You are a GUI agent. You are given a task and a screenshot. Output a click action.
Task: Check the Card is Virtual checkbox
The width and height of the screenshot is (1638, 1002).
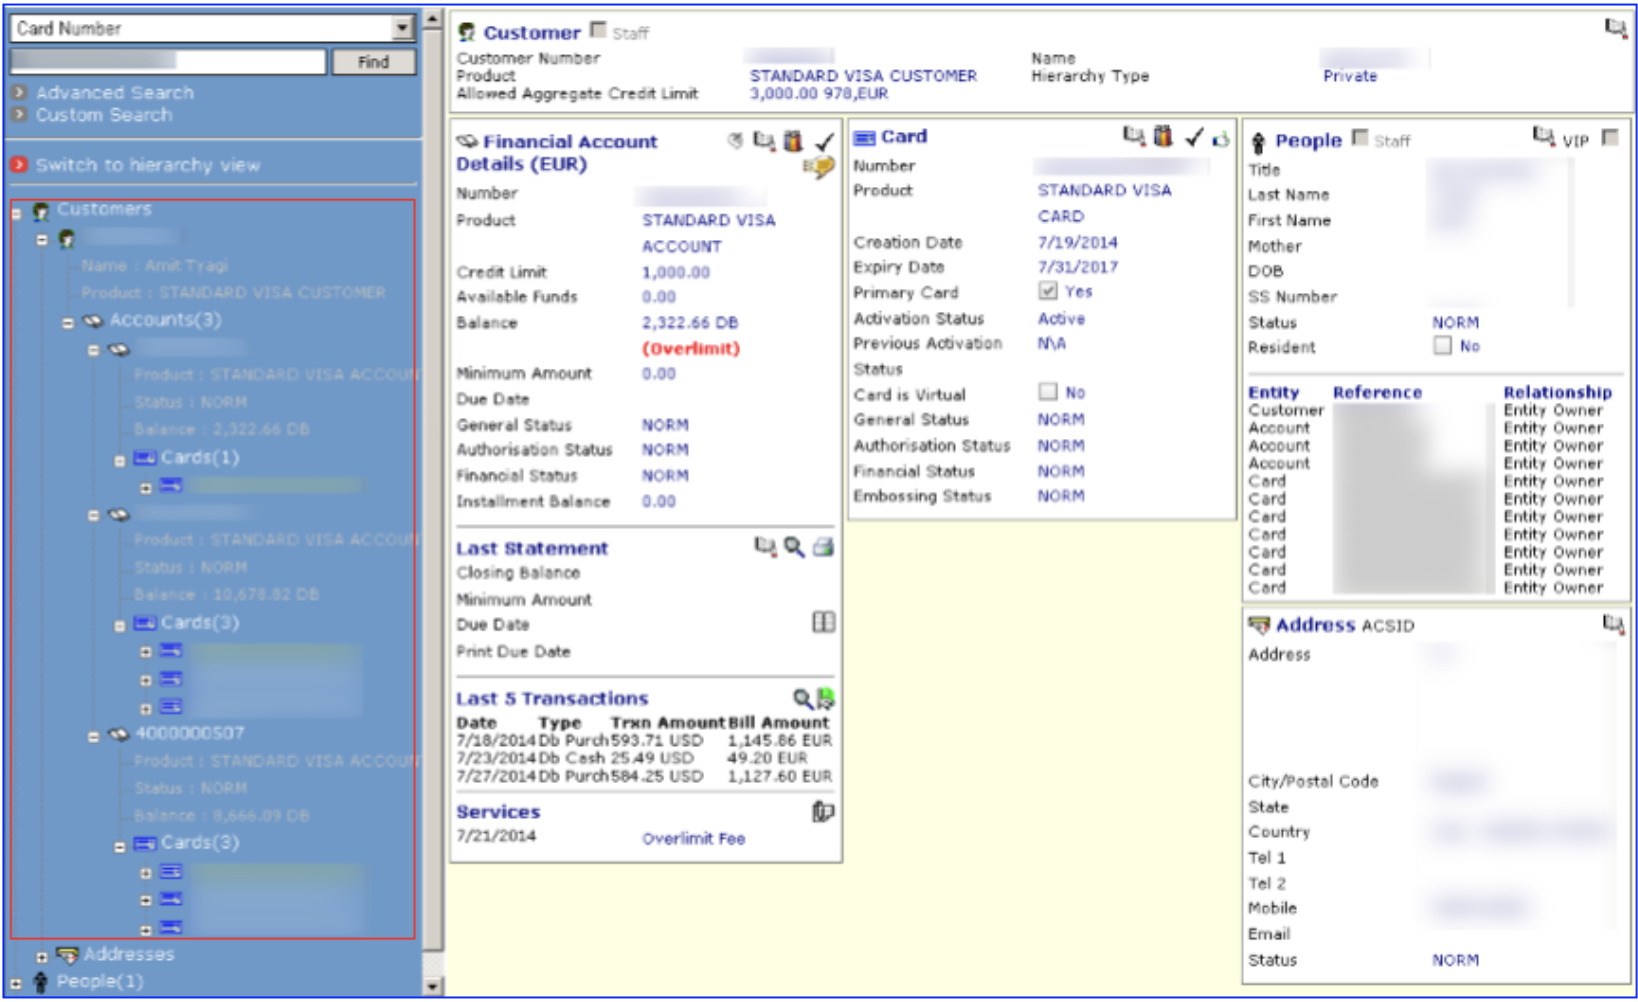tap(1048, 391)
